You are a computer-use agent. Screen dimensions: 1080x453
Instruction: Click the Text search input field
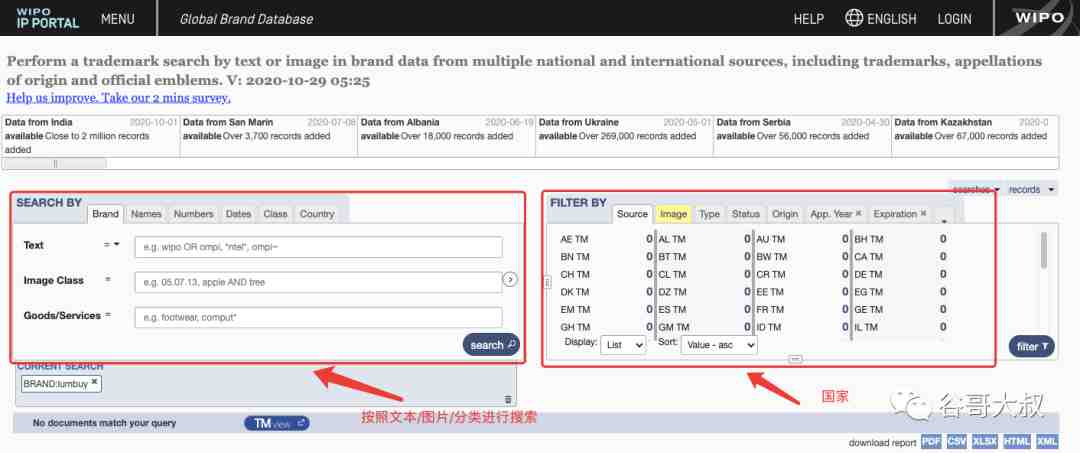coord(318,247)
